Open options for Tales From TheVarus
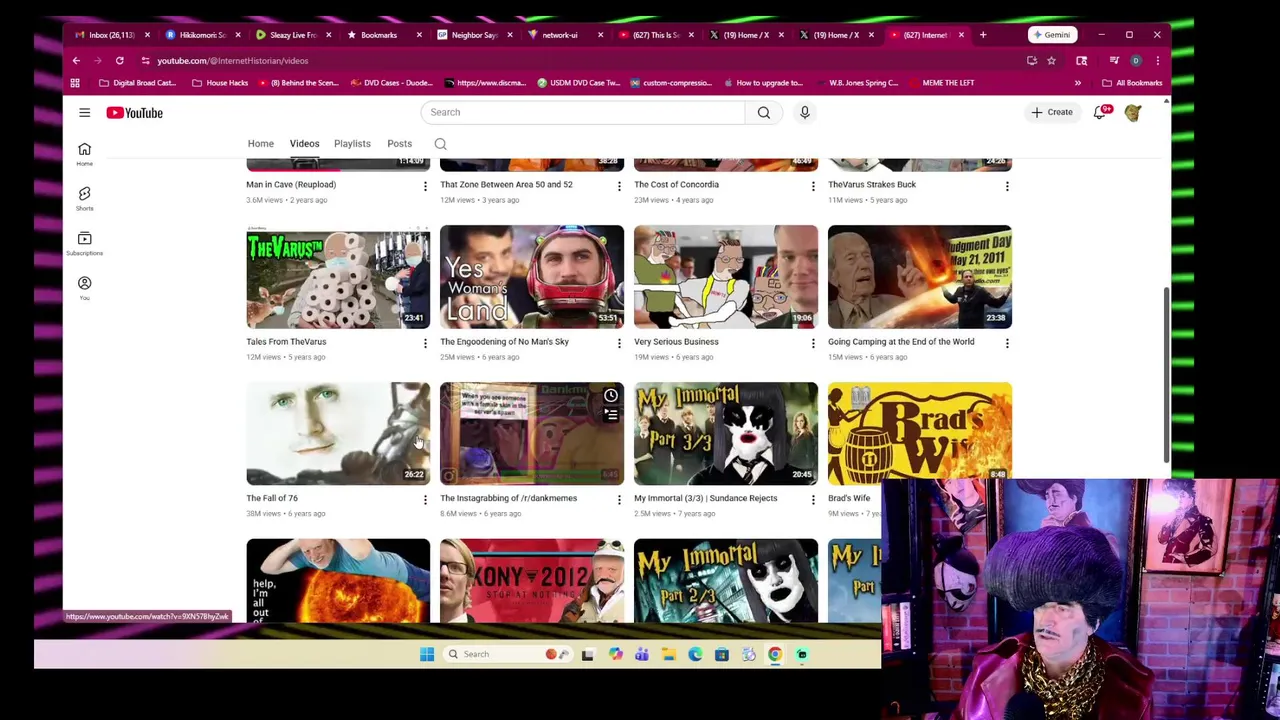Viewport: 1280px width, 720px height. coord(425,343)
